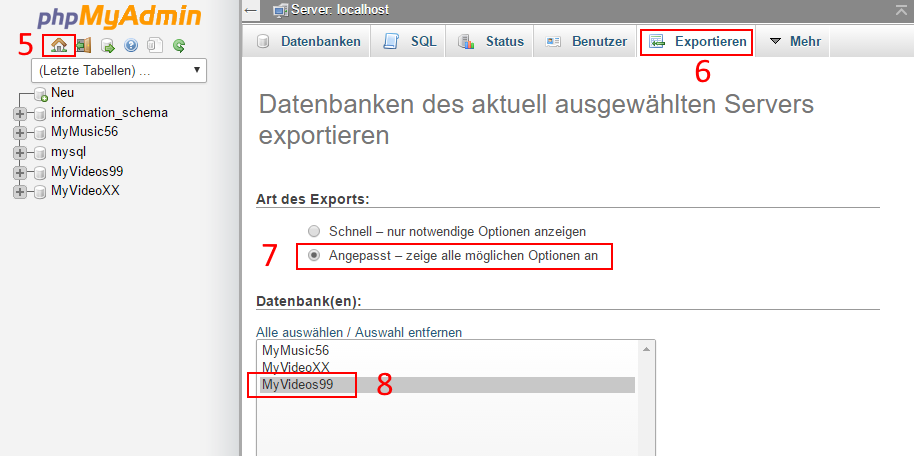
Task: Click the MyVideos99 database icon in tree
Action: [x=40, y=173]
